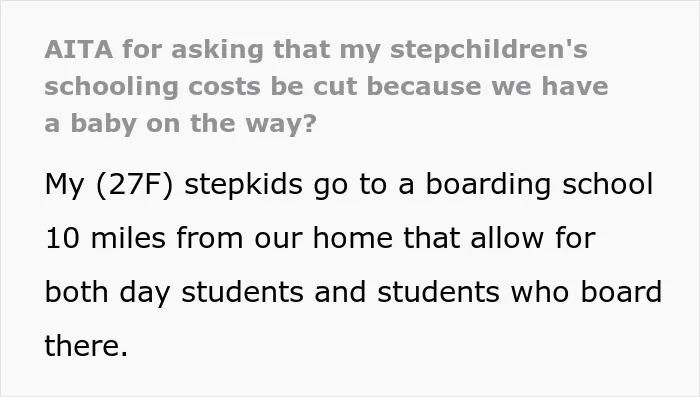Click the word 'My' starting the paragraph
Viewport: 700px width, 397px height.
click(64, 185)
